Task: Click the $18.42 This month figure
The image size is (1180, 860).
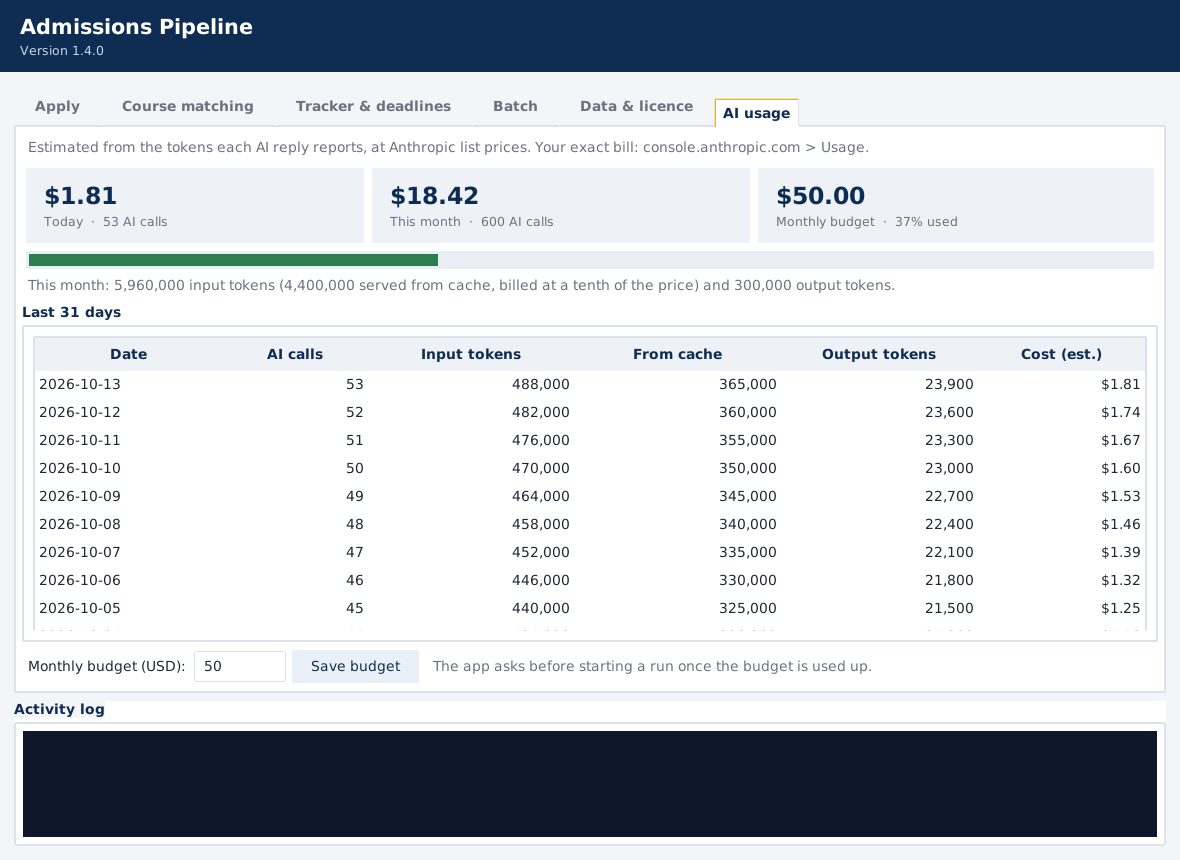Action: coord(434,196)
